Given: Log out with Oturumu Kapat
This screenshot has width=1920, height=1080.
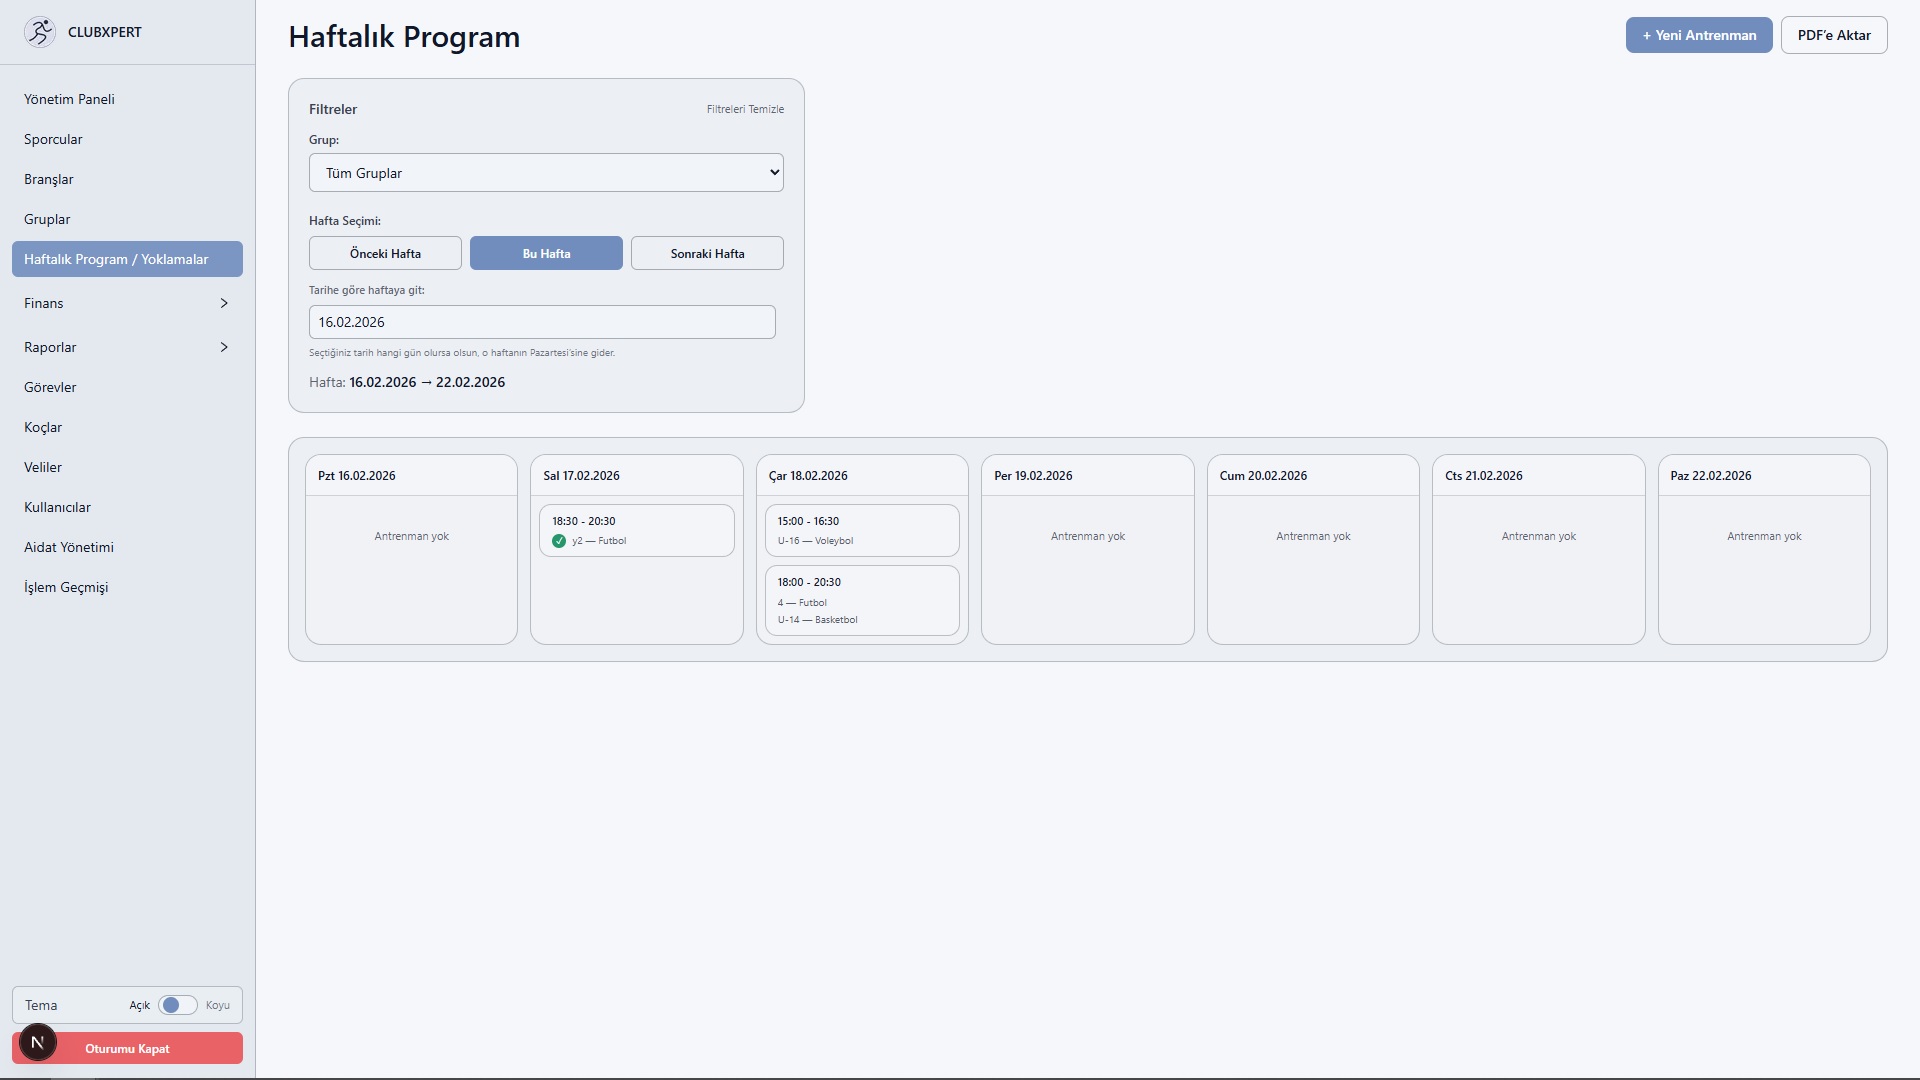Looking at the screenshot, I should pos(140,1048).
